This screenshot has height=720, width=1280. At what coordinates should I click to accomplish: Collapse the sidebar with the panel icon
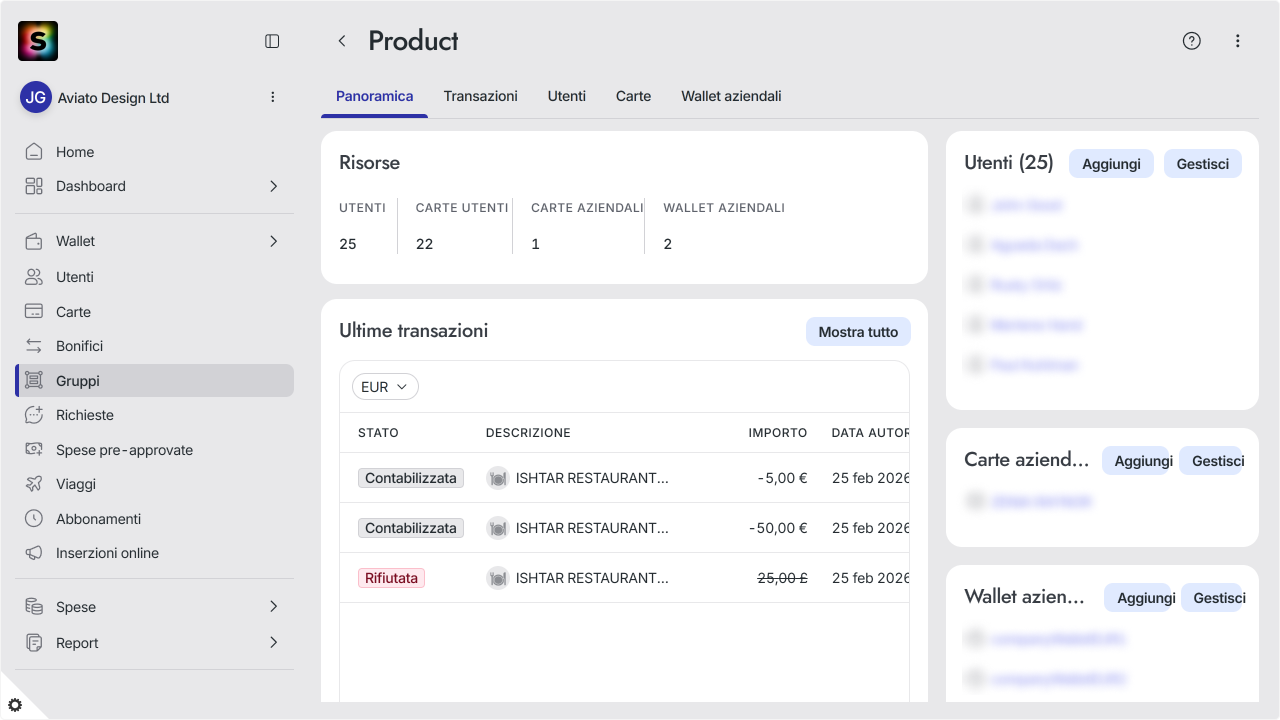(272, 41)
